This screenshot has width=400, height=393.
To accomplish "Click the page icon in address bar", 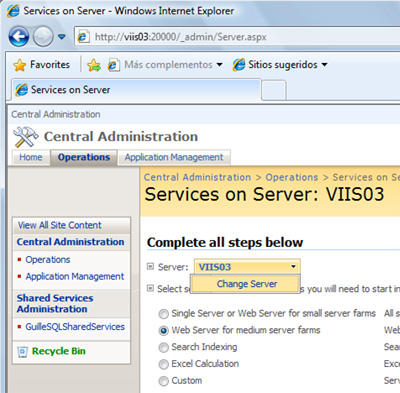I will point(83,37).
